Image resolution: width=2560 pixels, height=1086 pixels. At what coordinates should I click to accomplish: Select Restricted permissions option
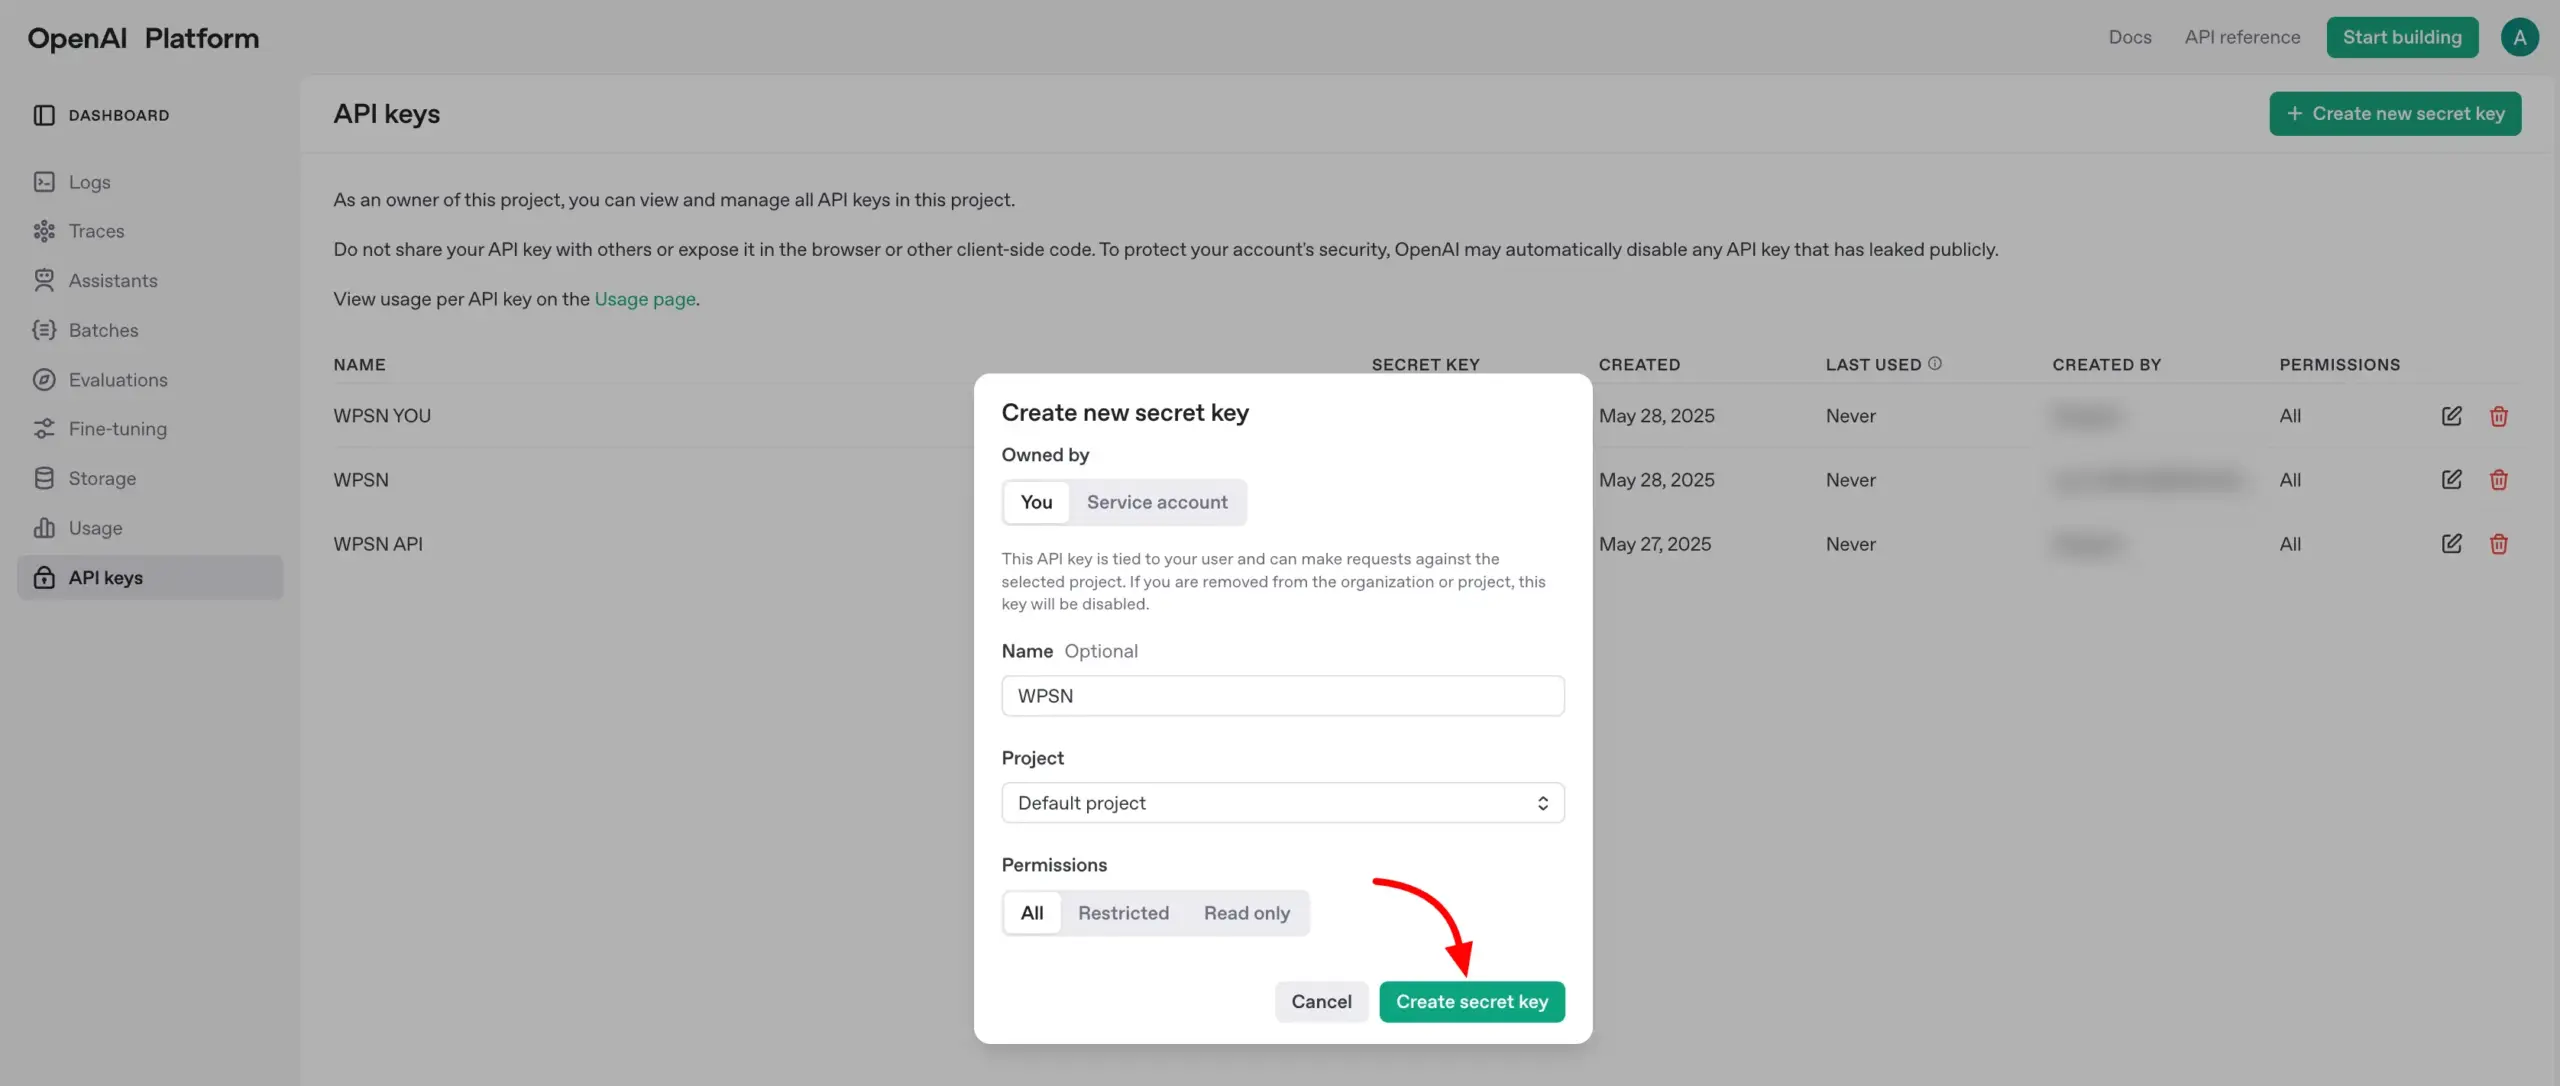point(1123,913)
